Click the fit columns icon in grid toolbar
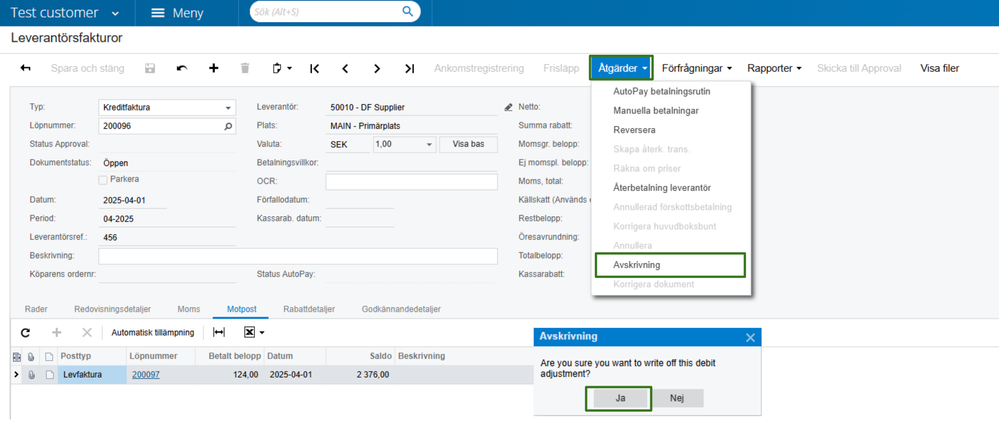Image resolution: width=999 pixels, height=425 pixels. [219, 332]
